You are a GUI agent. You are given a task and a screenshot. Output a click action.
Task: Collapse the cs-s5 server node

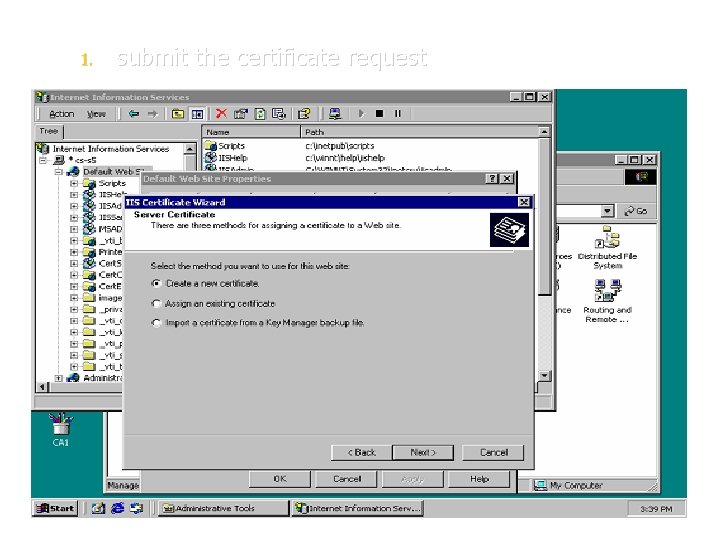pyautogui.click(x=43, y=160)
